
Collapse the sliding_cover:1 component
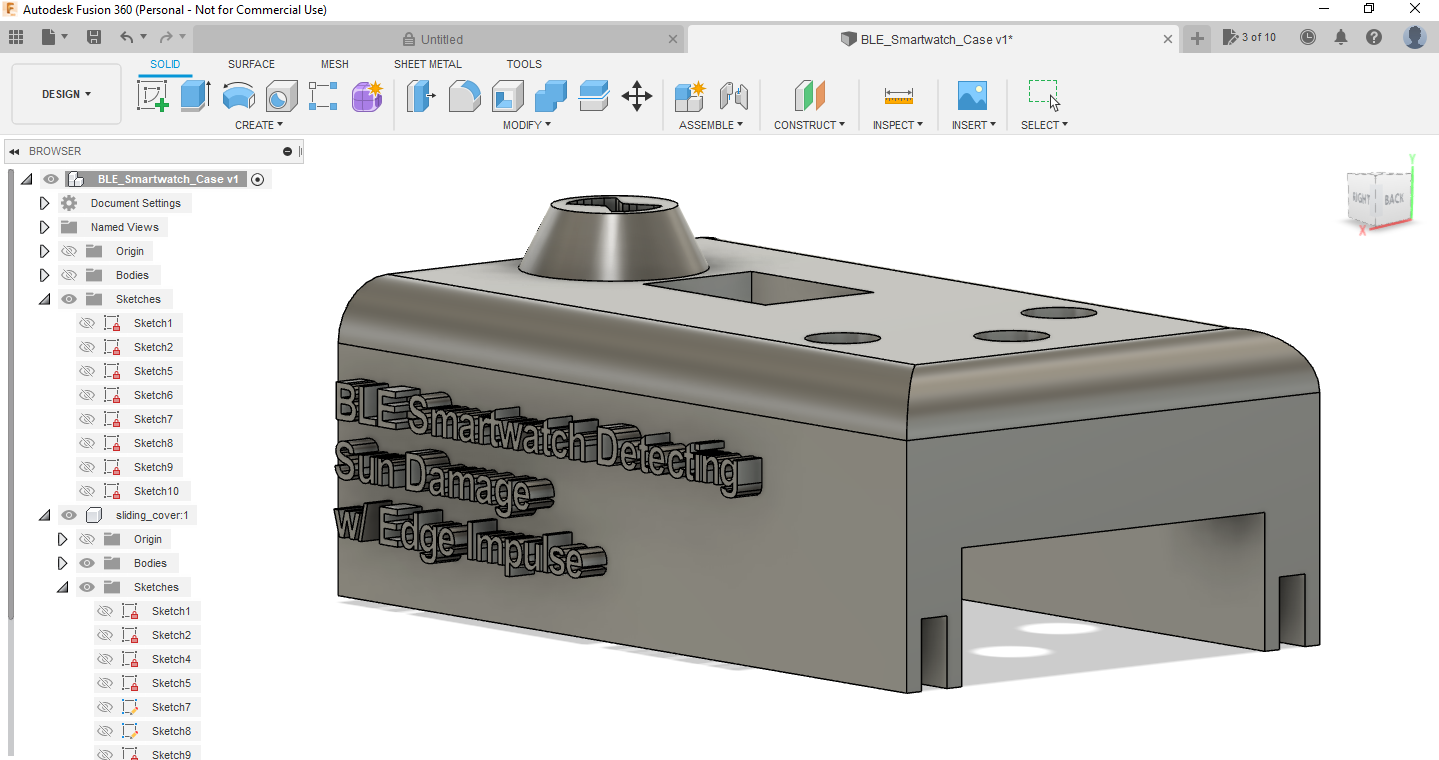tap(44, 515)
